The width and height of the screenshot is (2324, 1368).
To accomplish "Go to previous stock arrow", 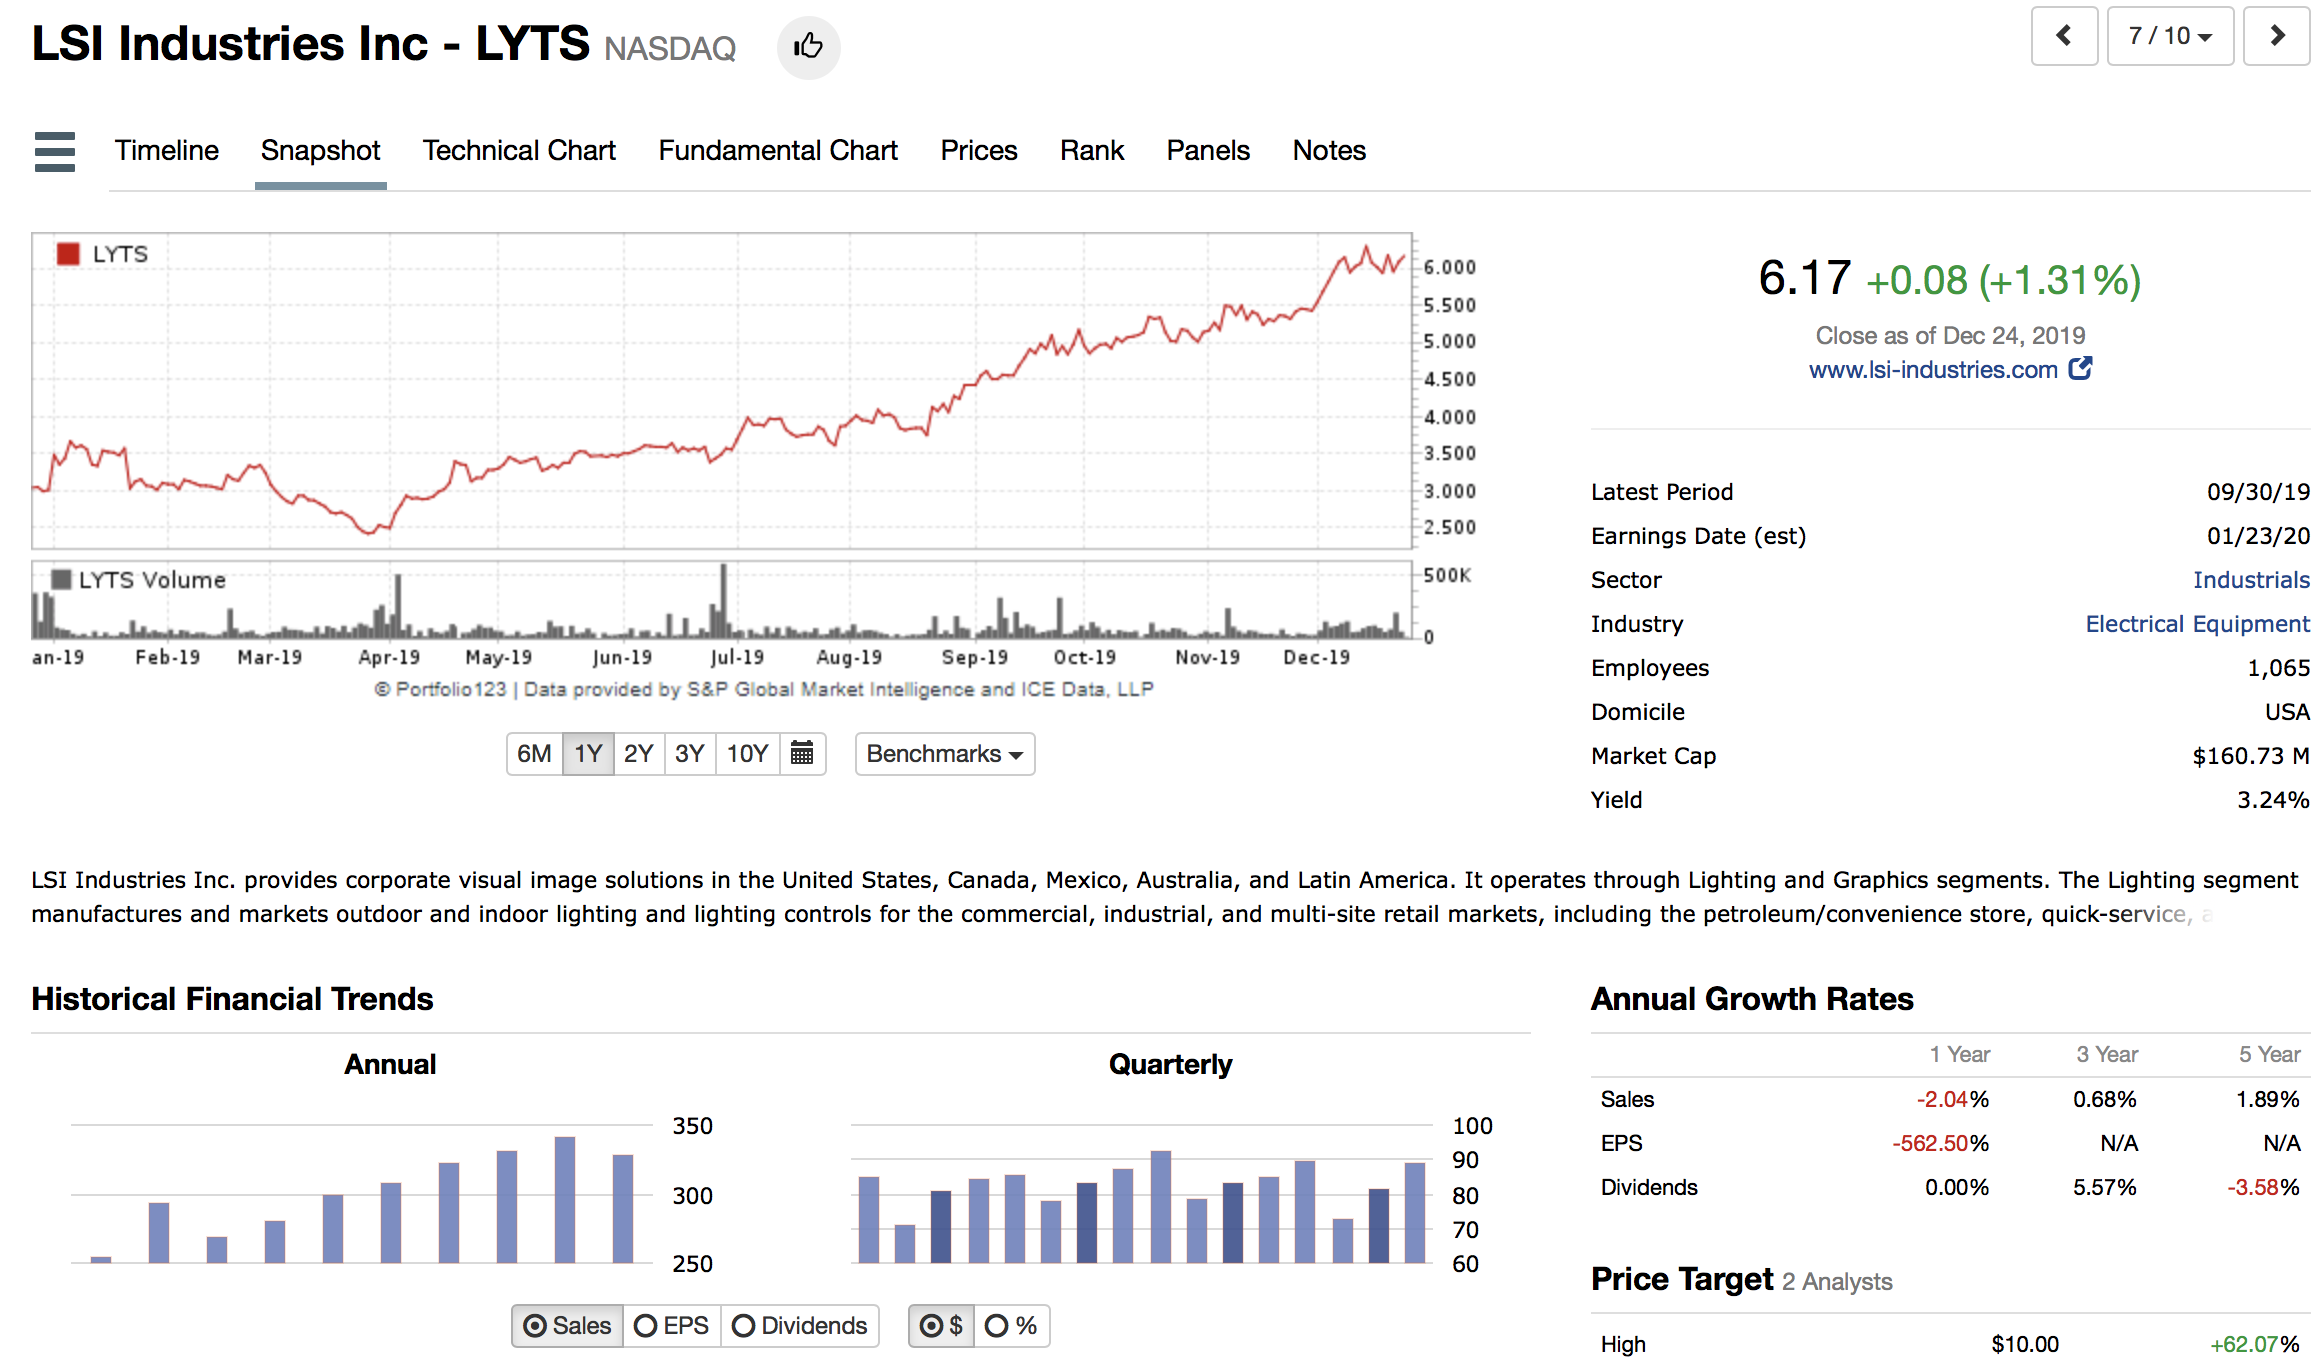I will [x=2064, y=37].
